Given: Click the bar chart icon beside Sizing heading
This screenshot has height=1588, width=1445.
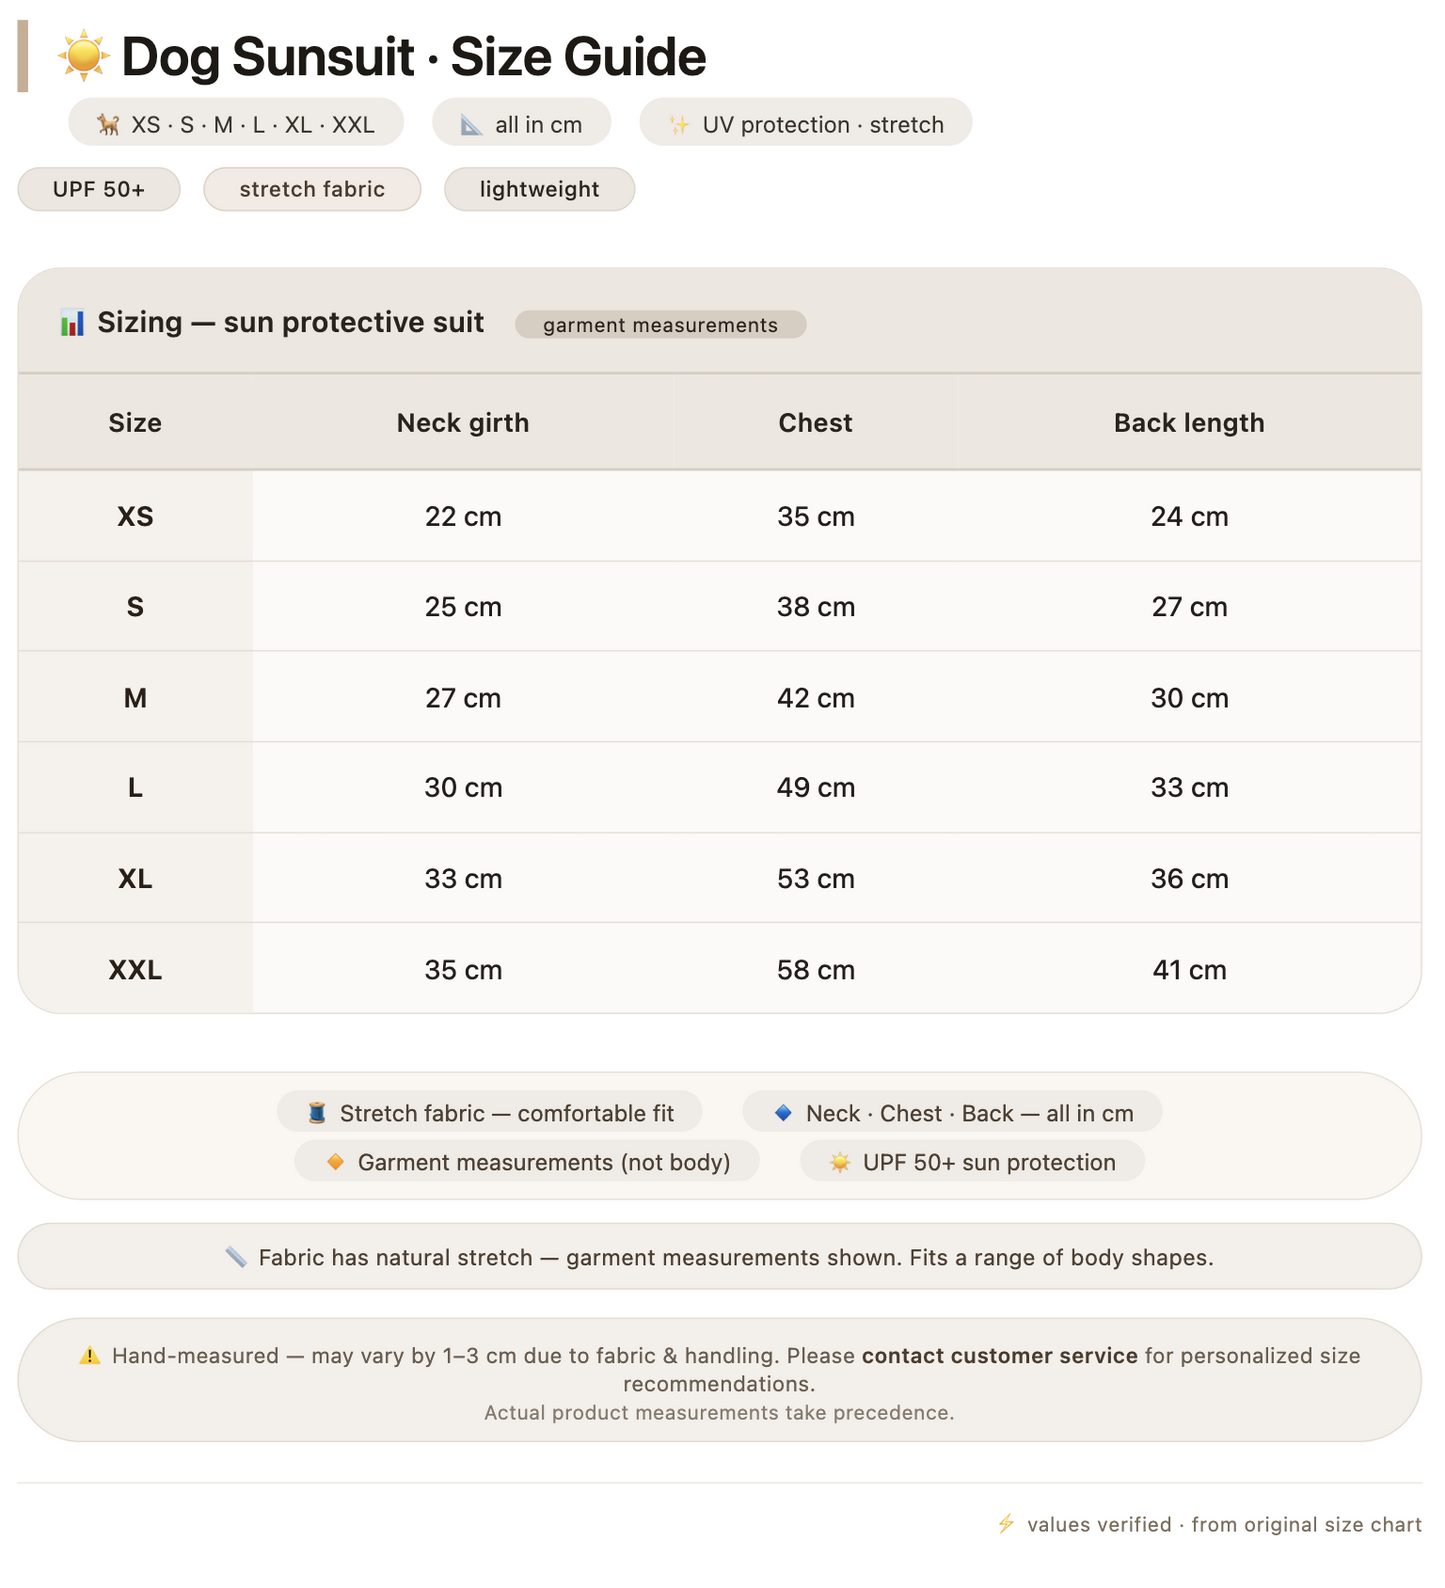Looking at the screenshot, I should point(72,323).
